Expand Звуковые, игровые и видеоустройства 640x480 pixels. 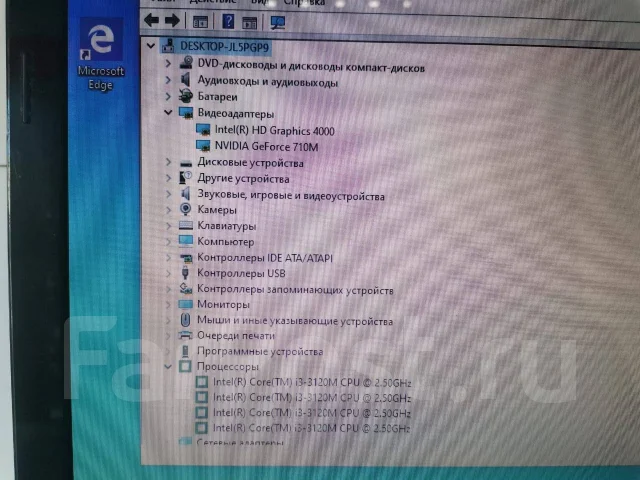point(168,193)
